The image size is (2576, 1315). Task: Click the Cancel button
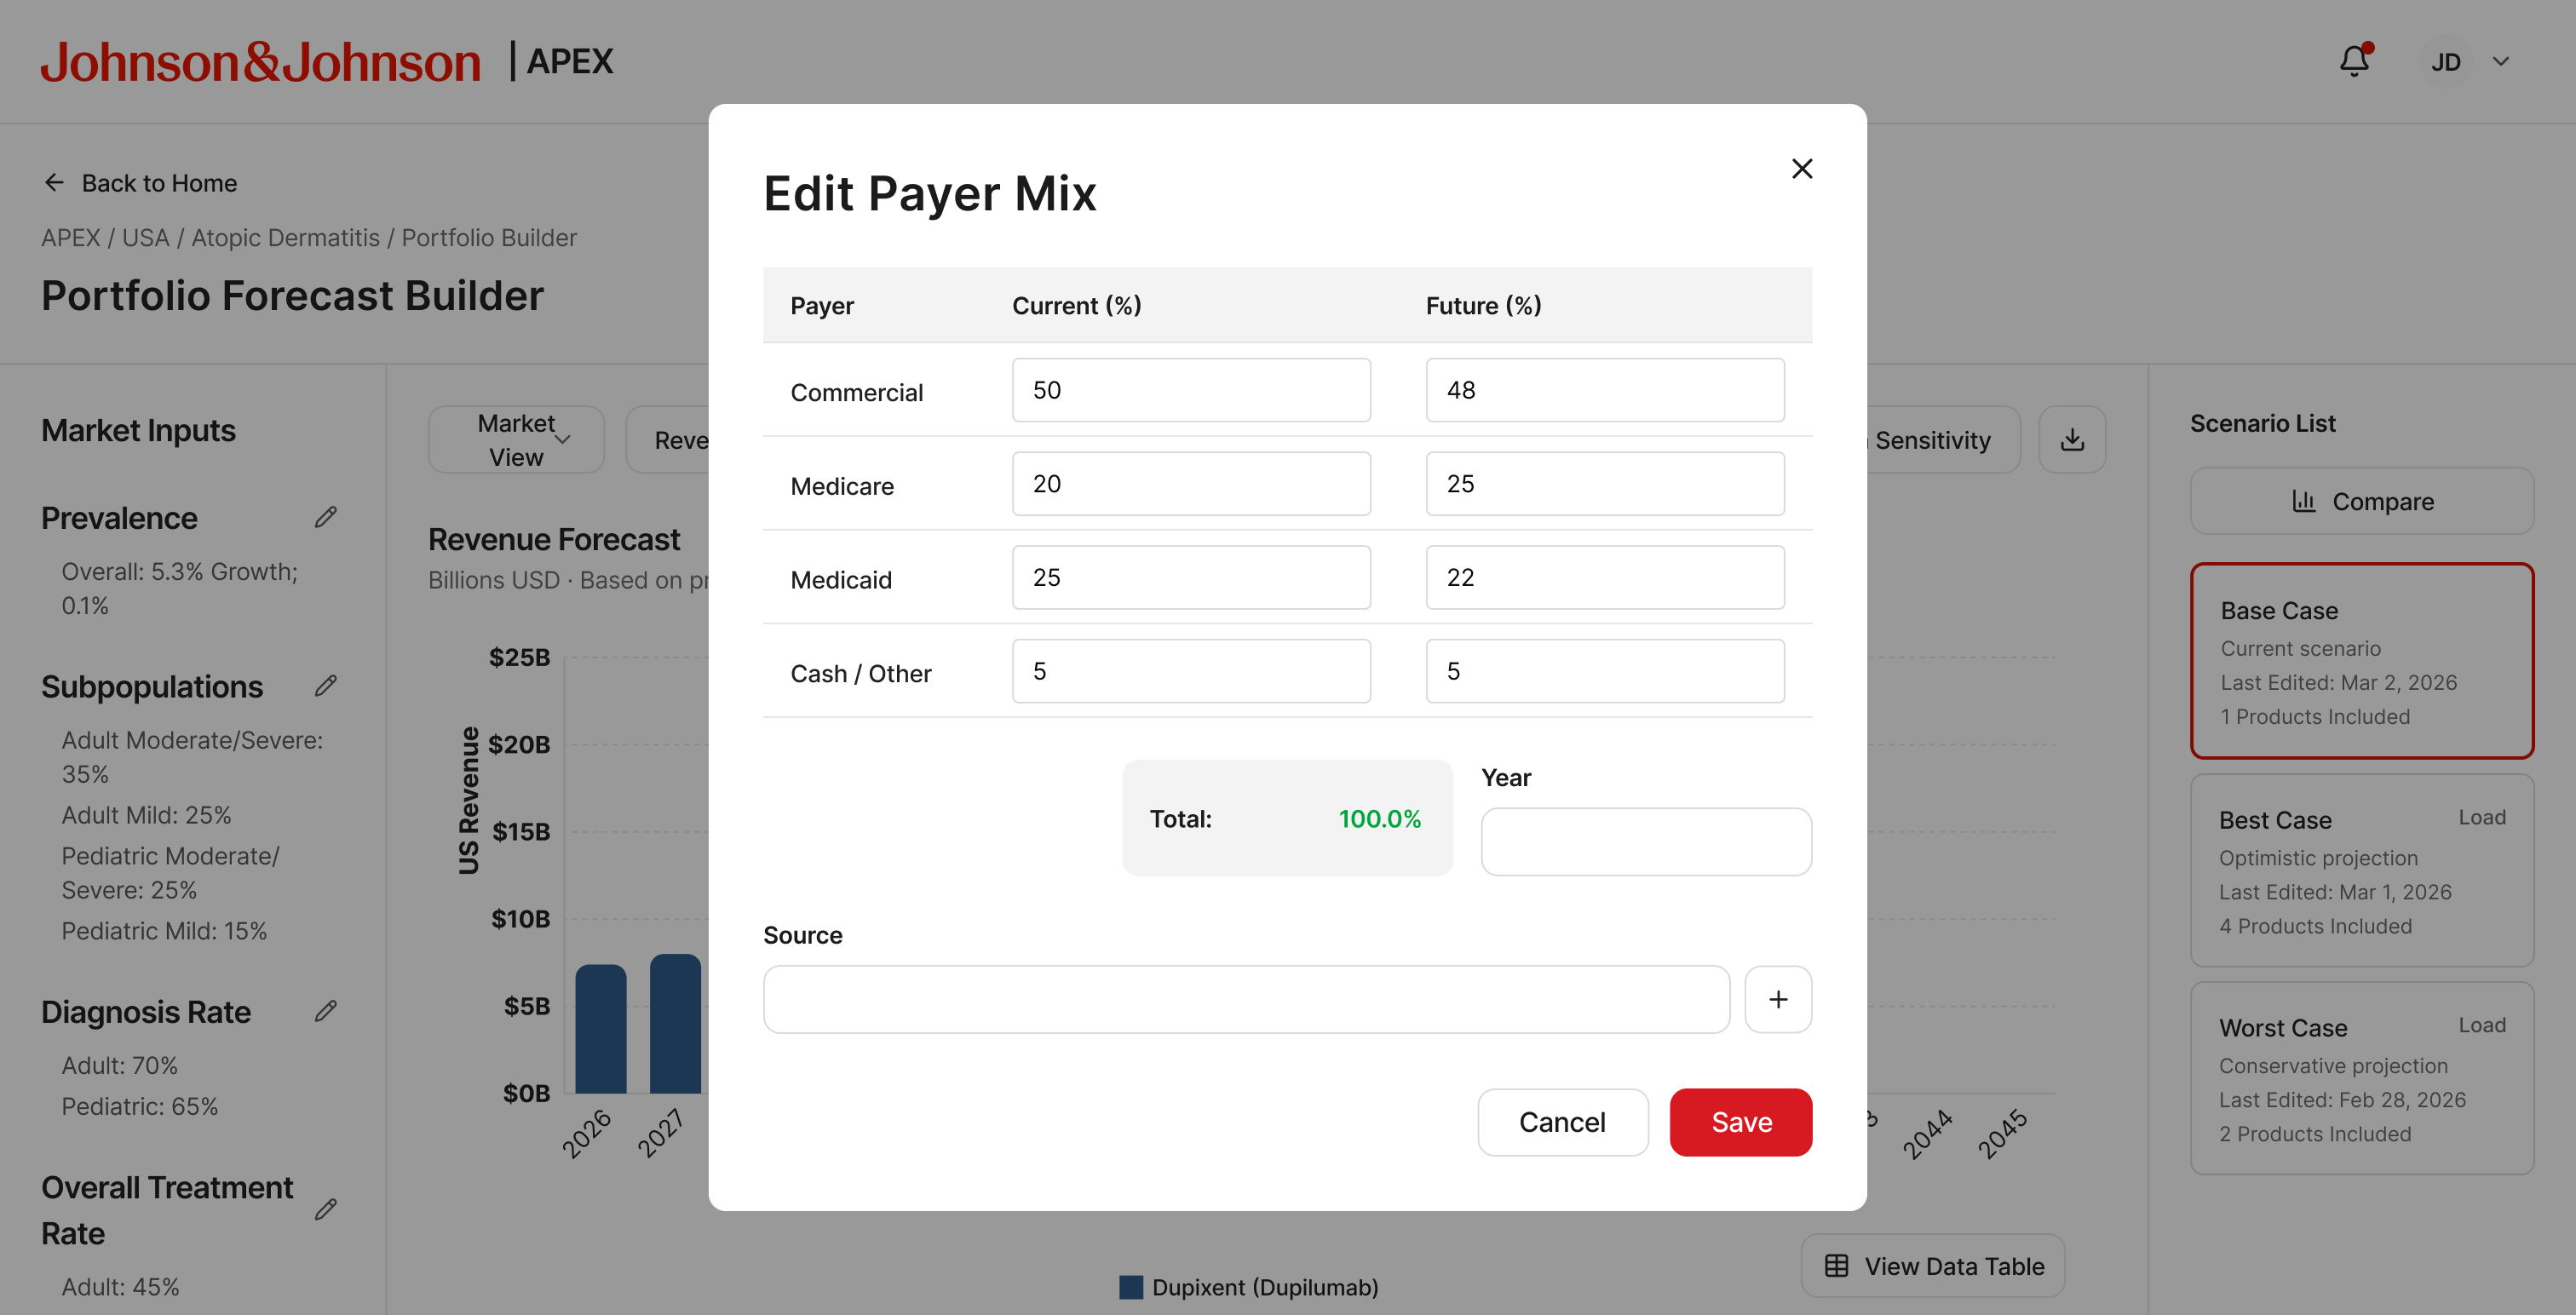click(x=1563, y=1122)
